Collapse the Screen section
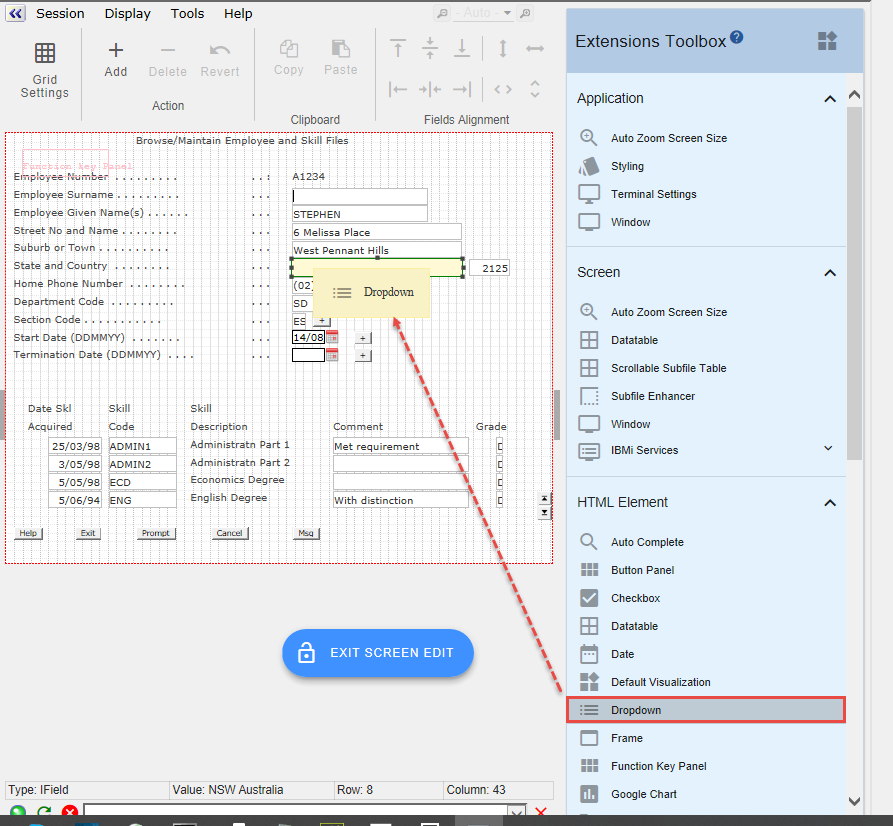 click(x=830, y=273)
